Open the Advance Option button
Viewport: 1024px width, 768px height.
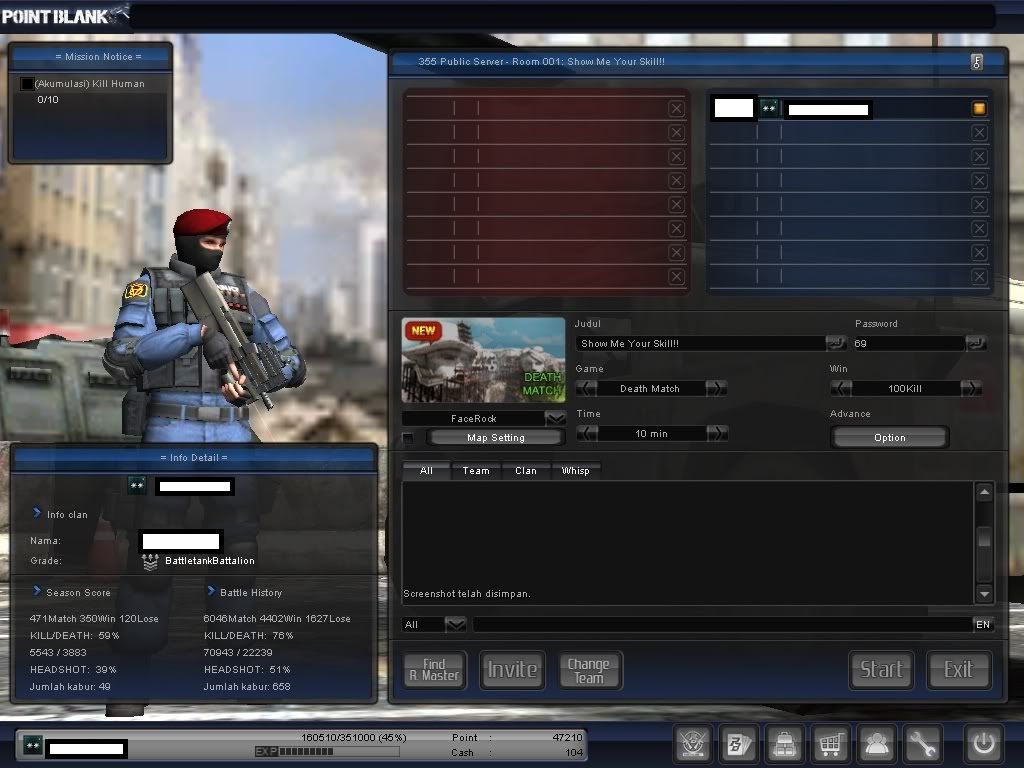[x=889, y=438]
